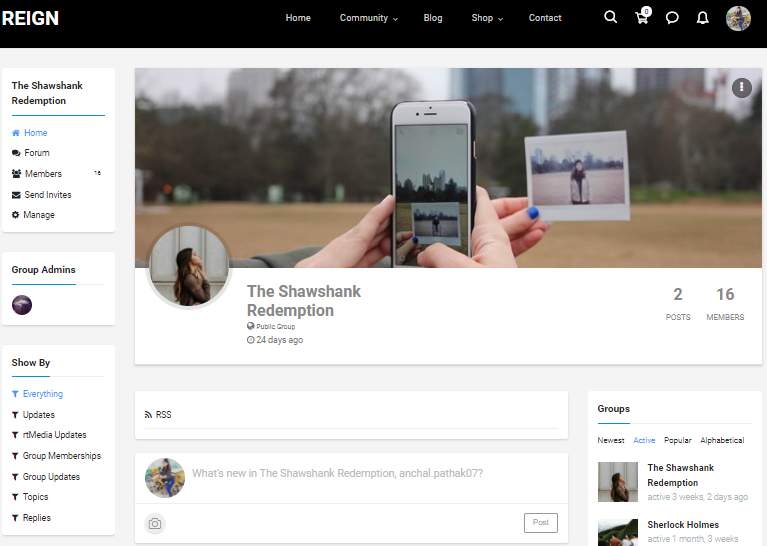Open the group options exclamation icon on cover

pos(742,88)
